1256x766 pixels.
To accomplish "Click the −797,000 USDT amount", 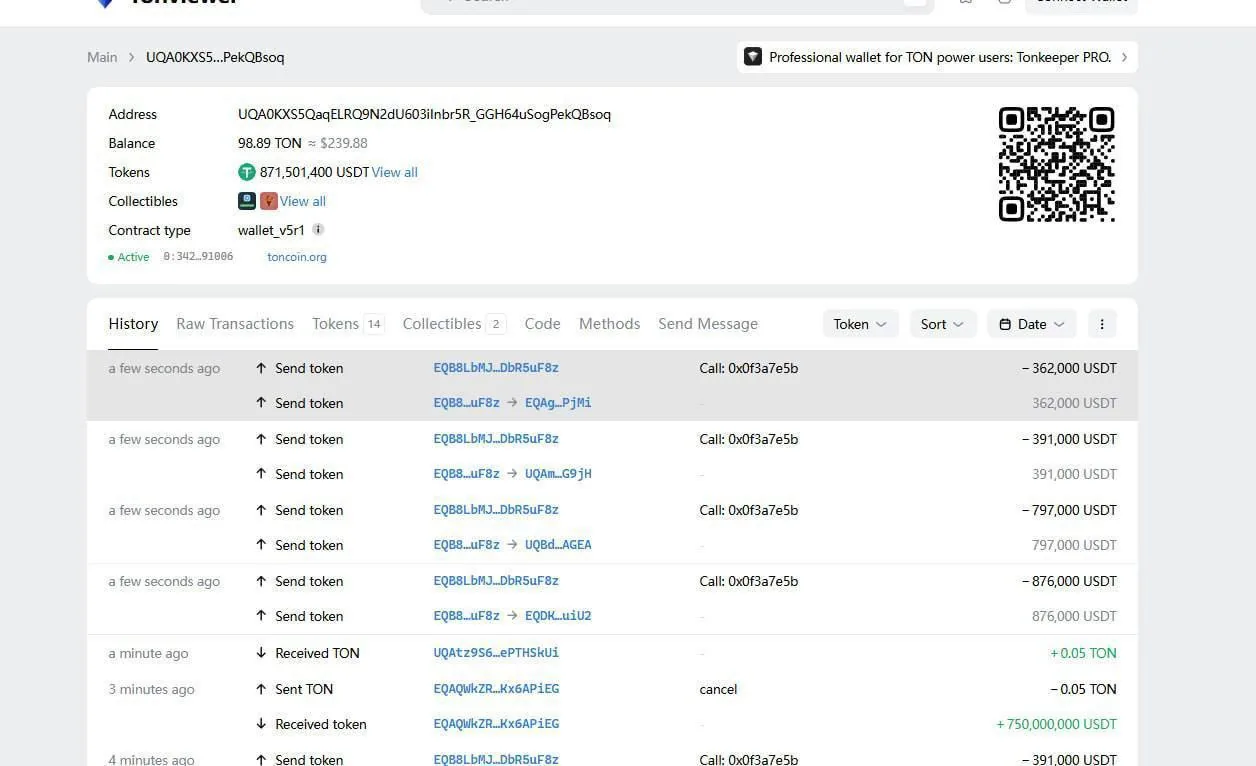I will [x=1069, y=510].
